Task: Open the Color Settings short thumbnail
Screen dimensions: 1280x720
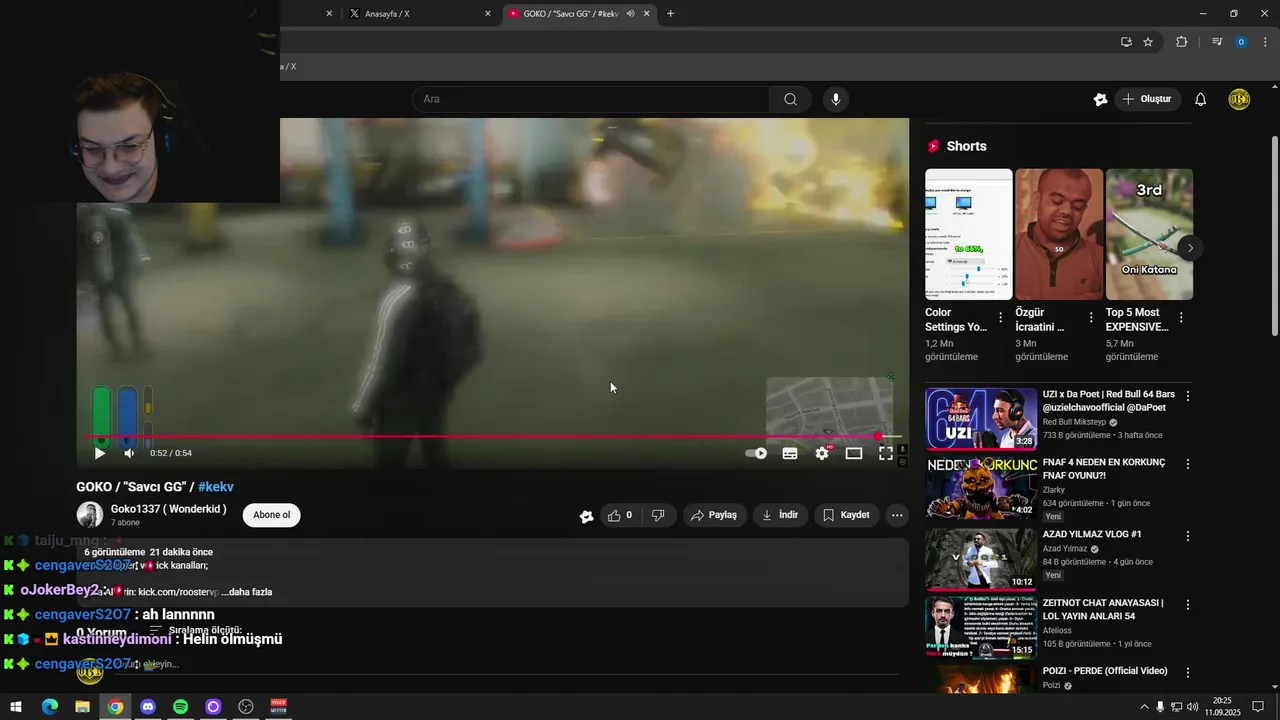Action: tap(969, 234)
